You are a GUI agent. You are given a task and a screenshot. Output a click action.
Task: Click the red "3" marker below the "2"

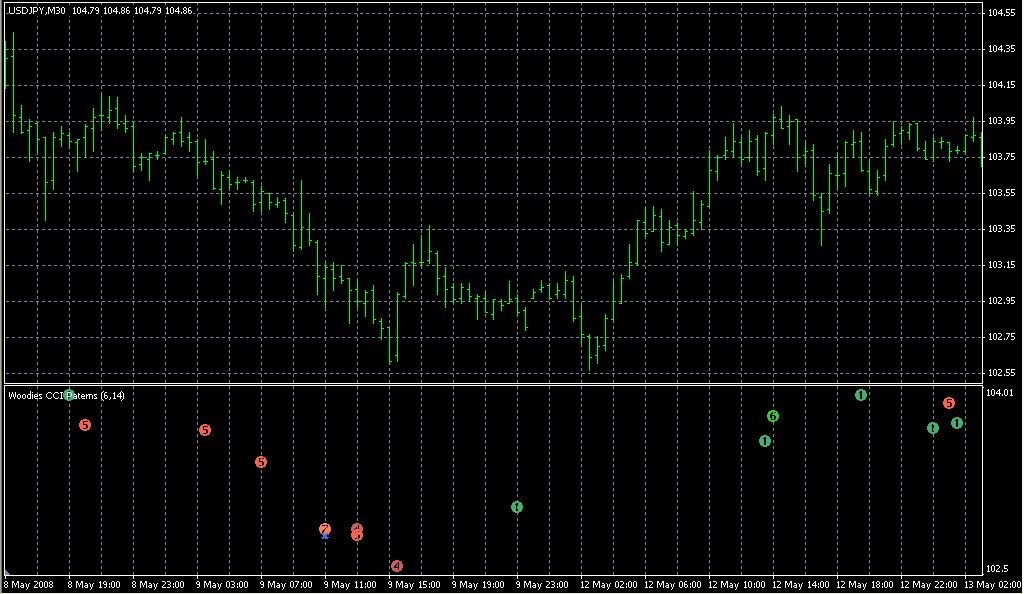point(355,537)
